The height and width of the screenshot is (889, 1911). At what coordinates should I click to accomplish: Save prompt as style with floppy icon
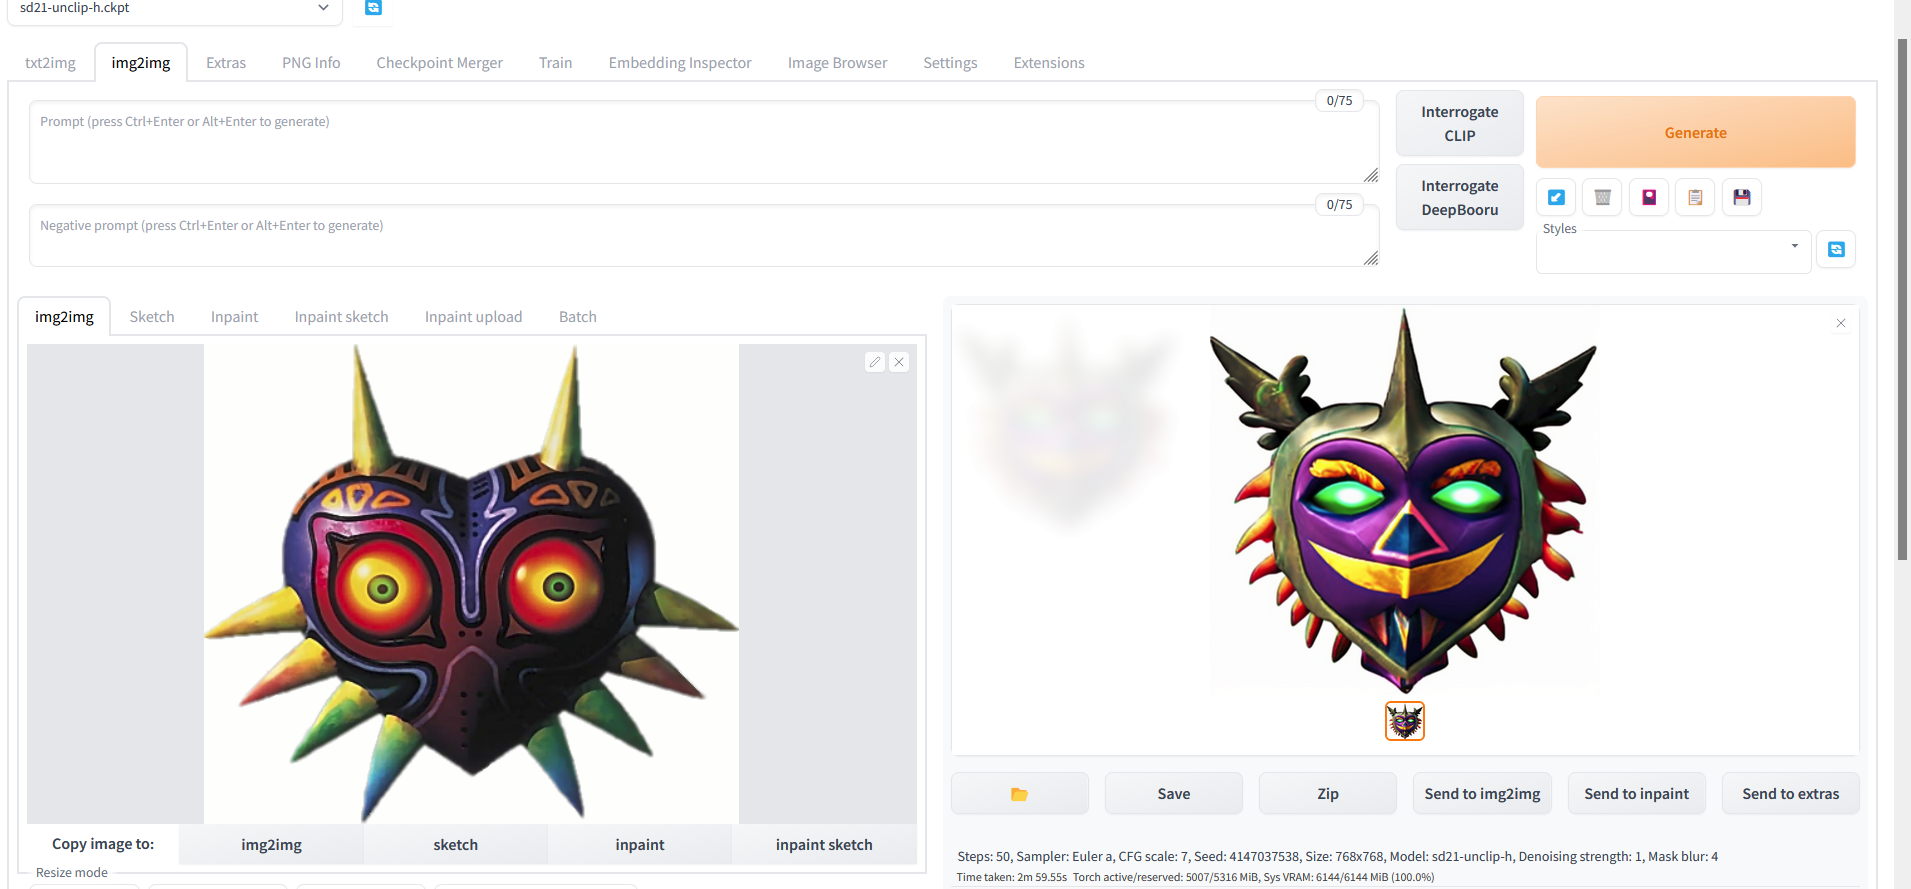tap(1742, 197)
